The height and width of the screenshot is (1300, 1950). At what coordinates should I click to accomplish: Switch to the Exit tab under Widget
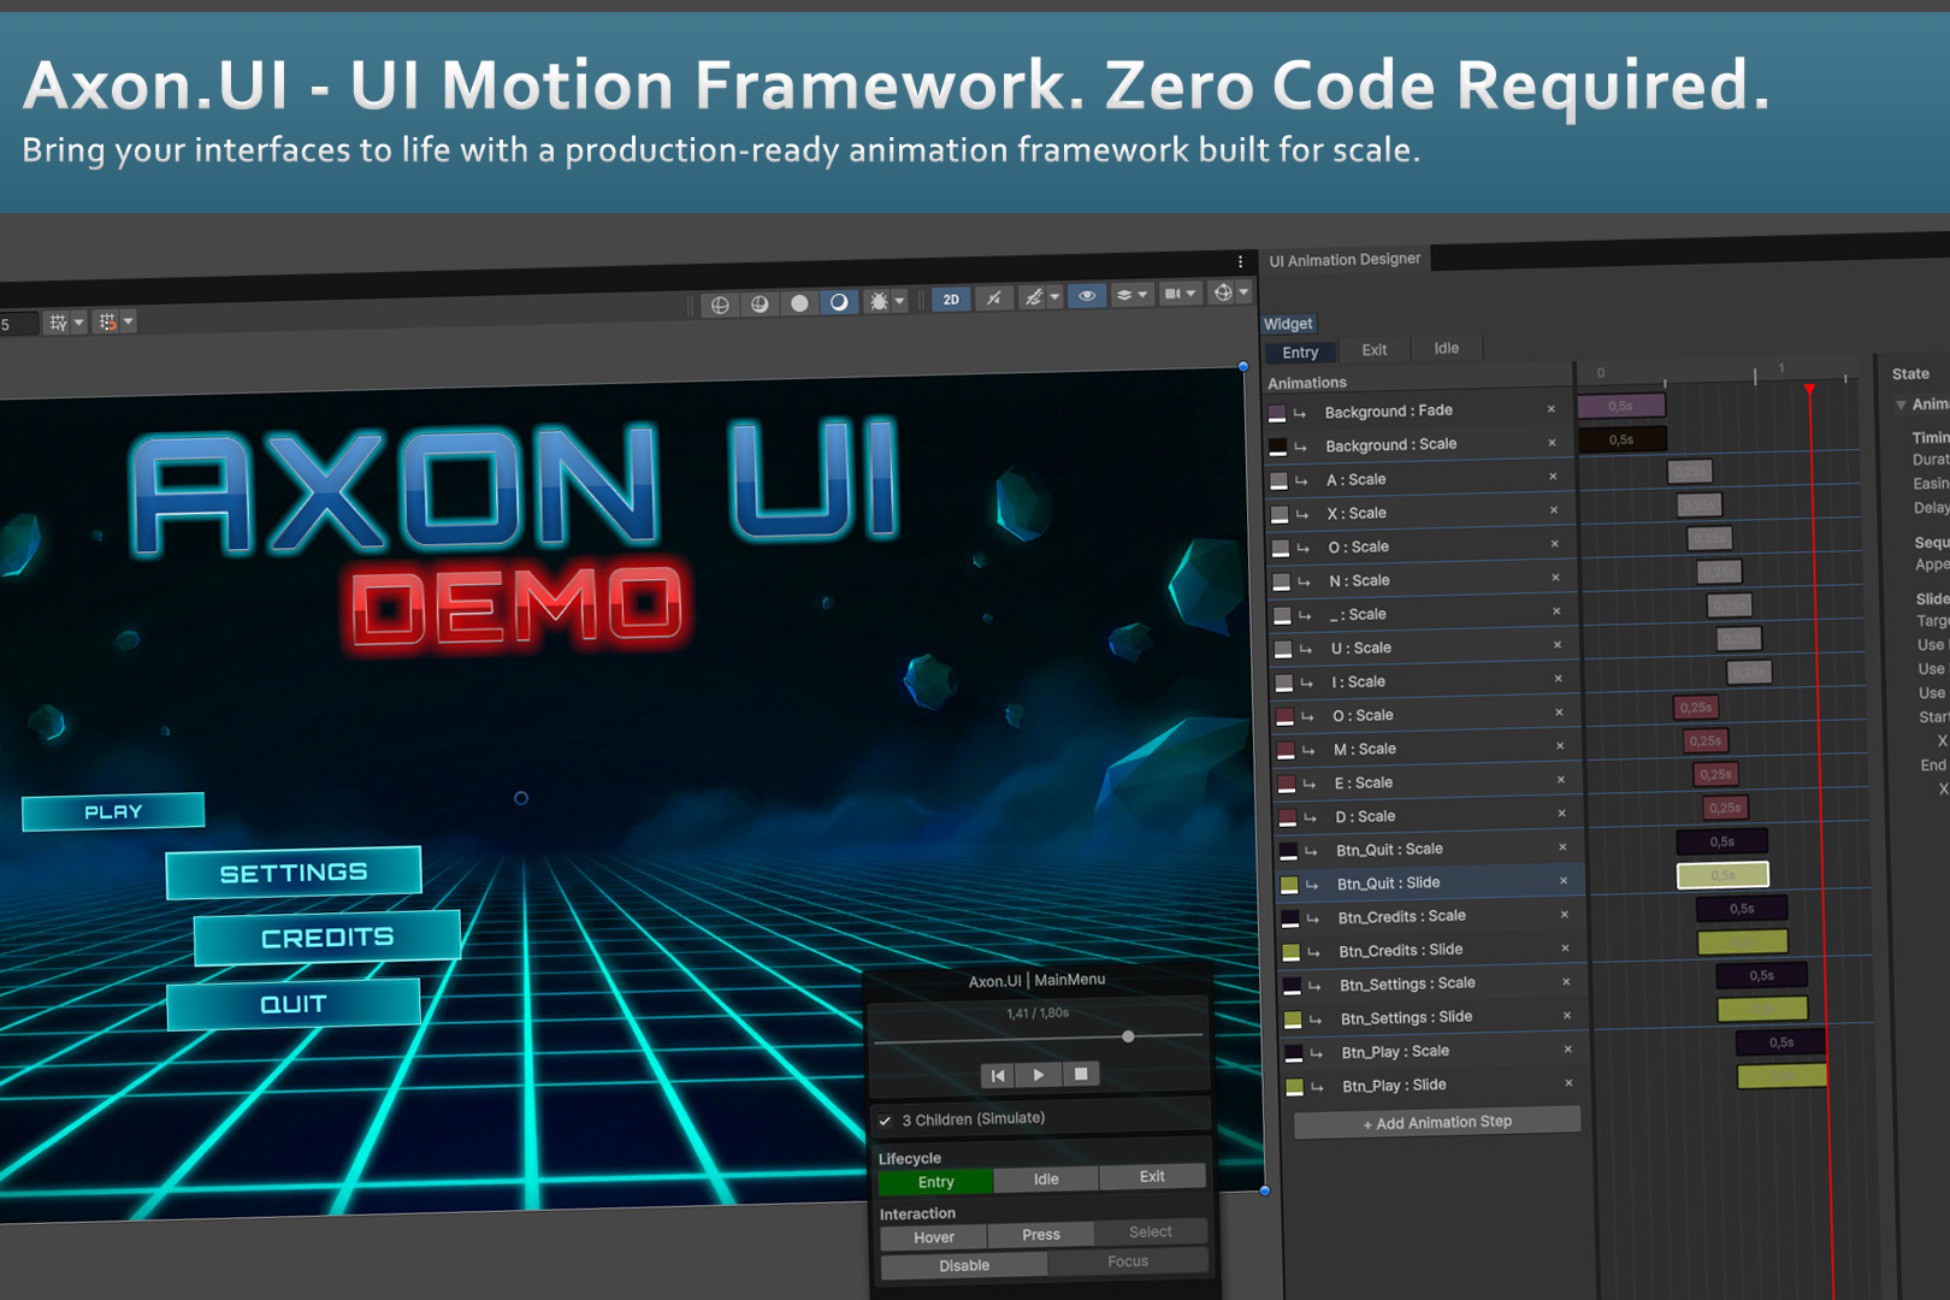click(1374, 350)
